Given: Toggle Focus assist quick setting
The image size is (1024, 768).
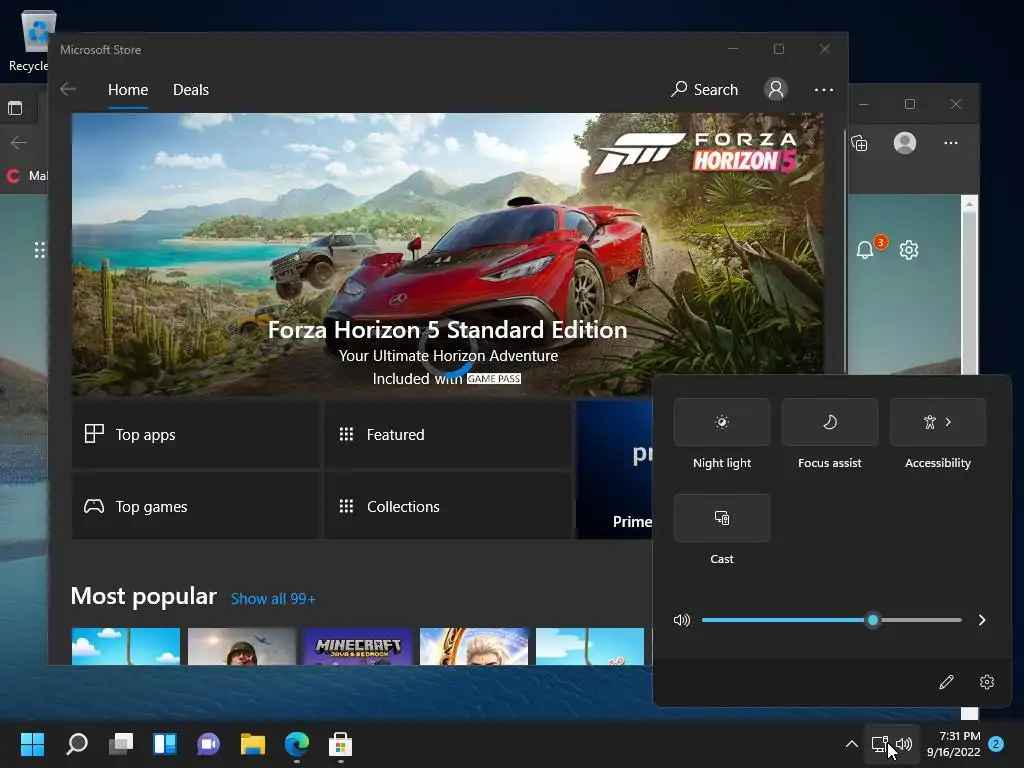Looking at the screenshot, I should pos(829,422).
